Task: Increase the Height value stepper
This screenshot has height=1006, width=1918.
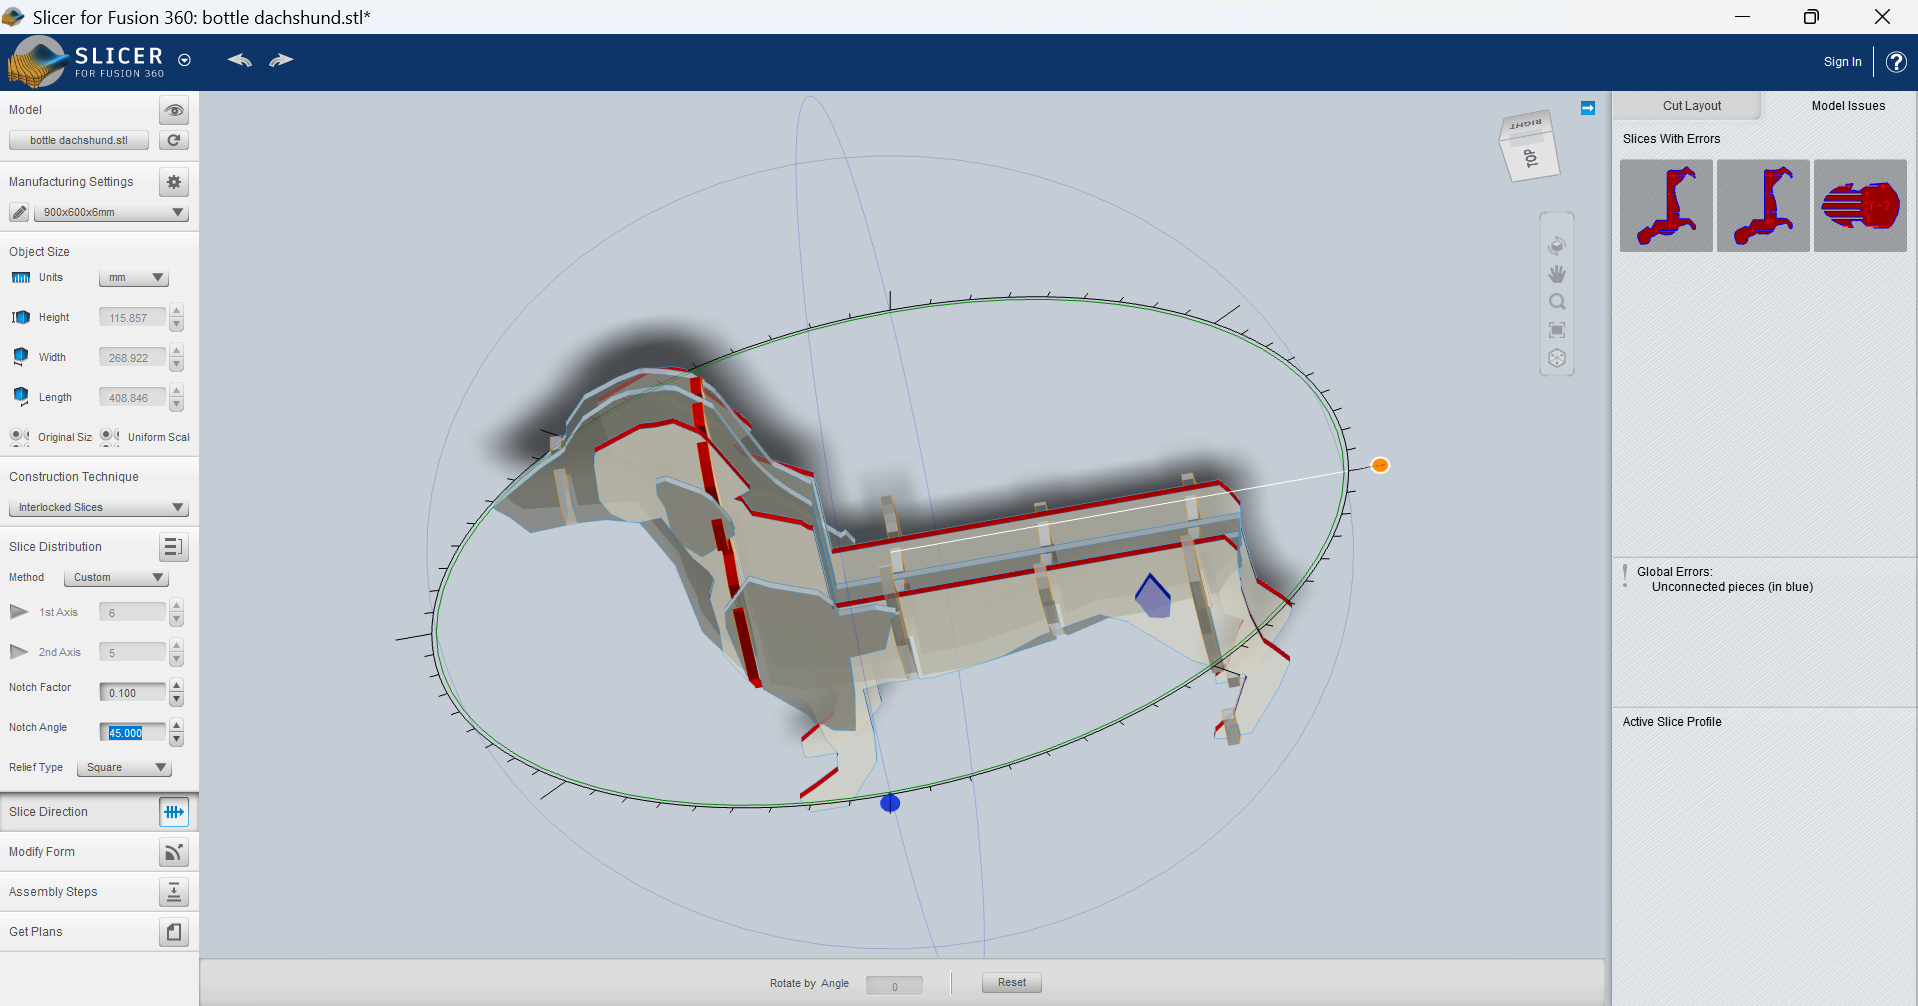Action: pos(177,311)
